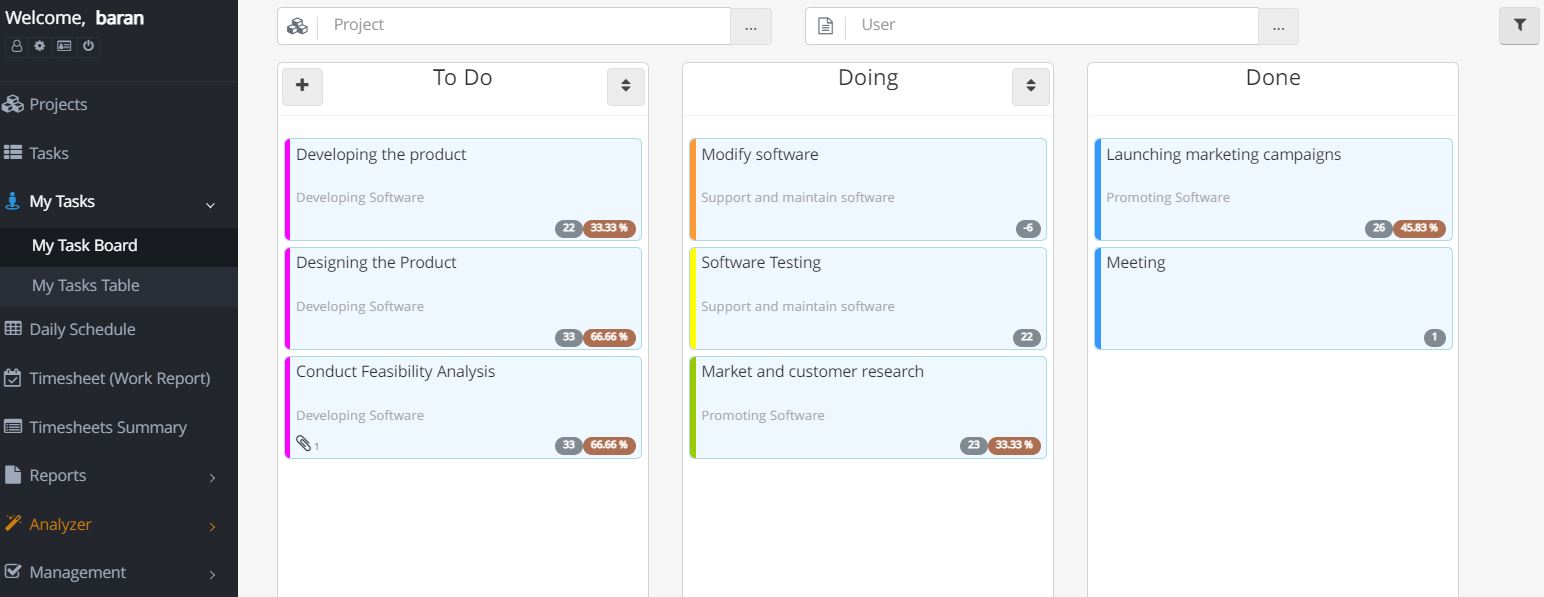Open the Daily Schedule calendar icon
Image resolution: width=1544 pixels, height=597 pixels.
coord(13,328)
